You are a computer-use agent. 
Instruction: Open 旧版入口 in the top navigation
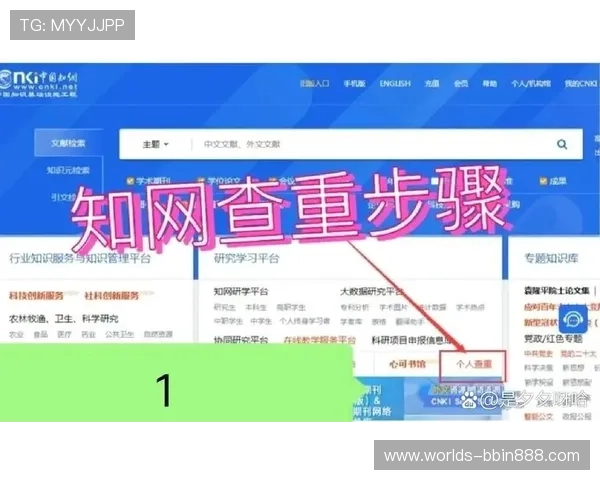pyautogui.click(x=315, y=83)
